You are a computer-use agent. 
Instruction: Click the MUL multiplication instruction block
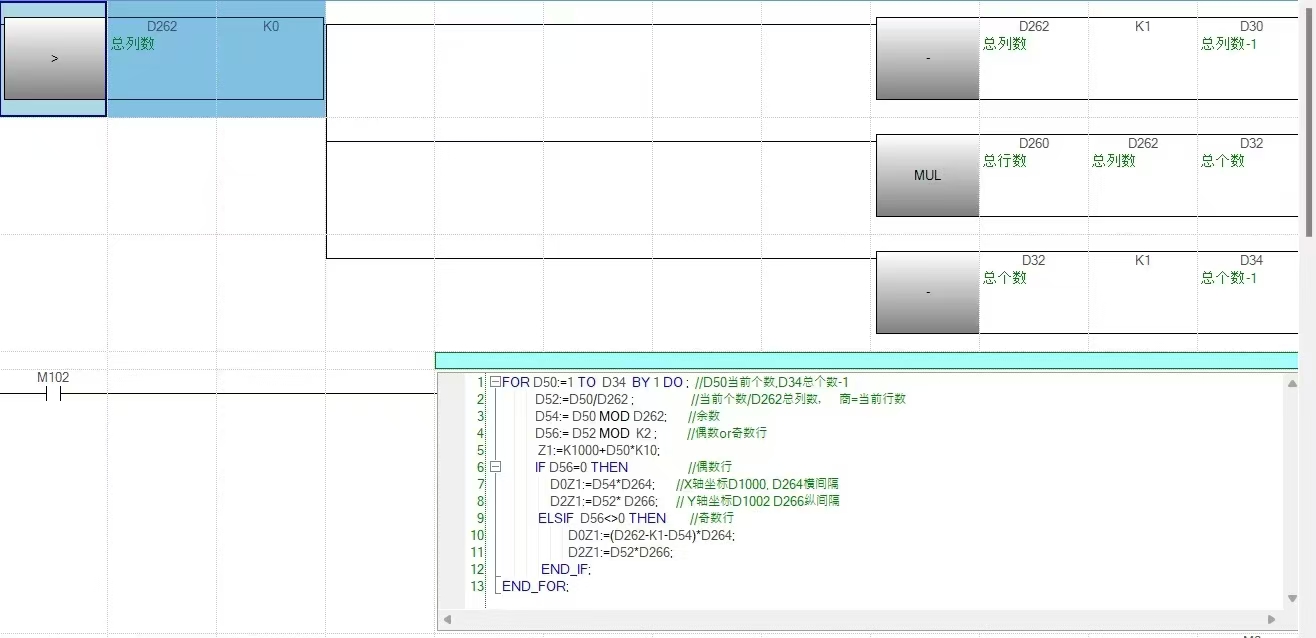[927, 175]
